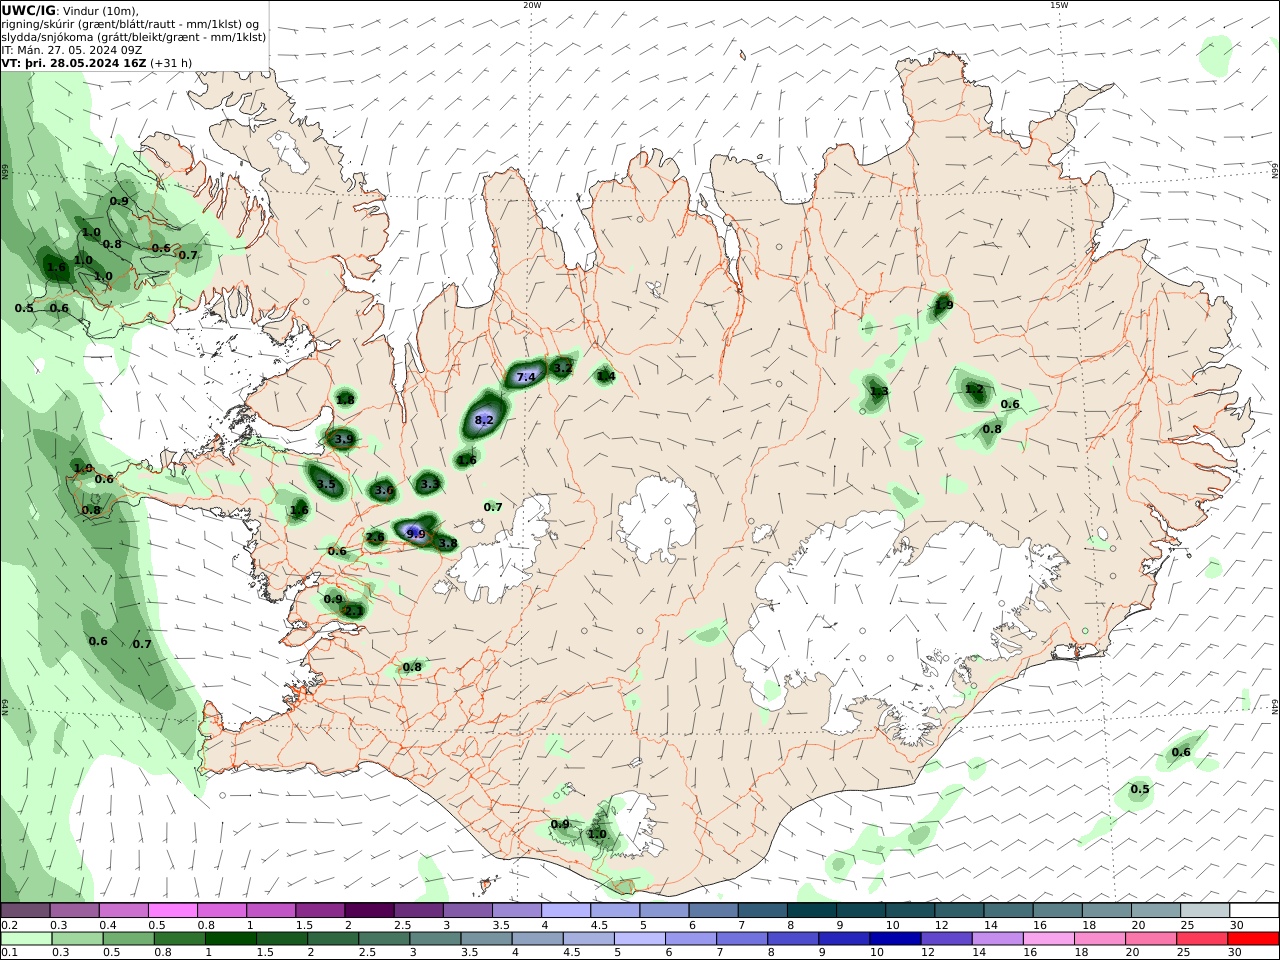Click the '(+31 h)' forecast offset

171,62
